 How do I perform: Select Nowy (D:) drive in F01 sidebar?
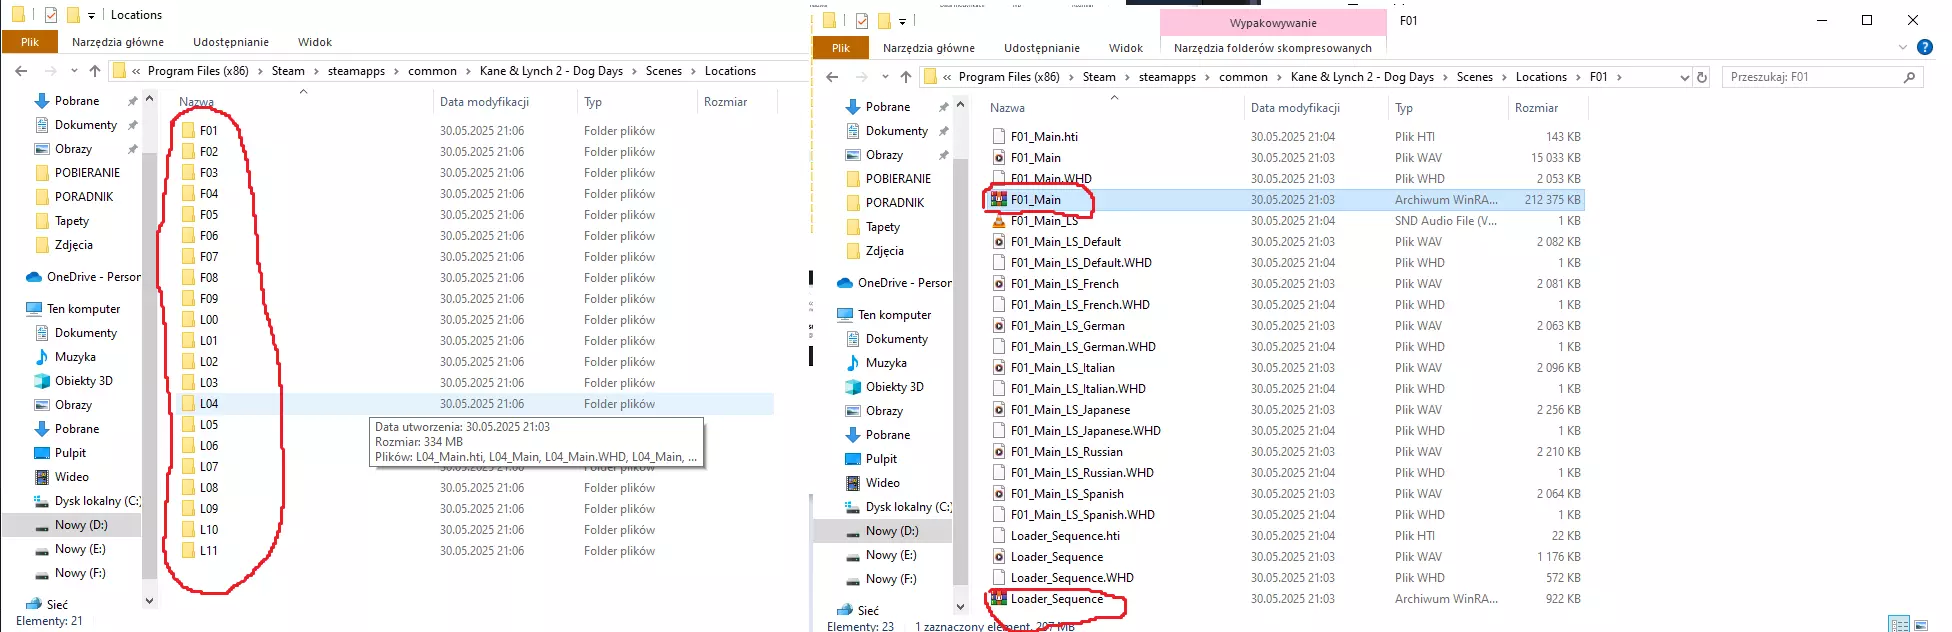883,531
